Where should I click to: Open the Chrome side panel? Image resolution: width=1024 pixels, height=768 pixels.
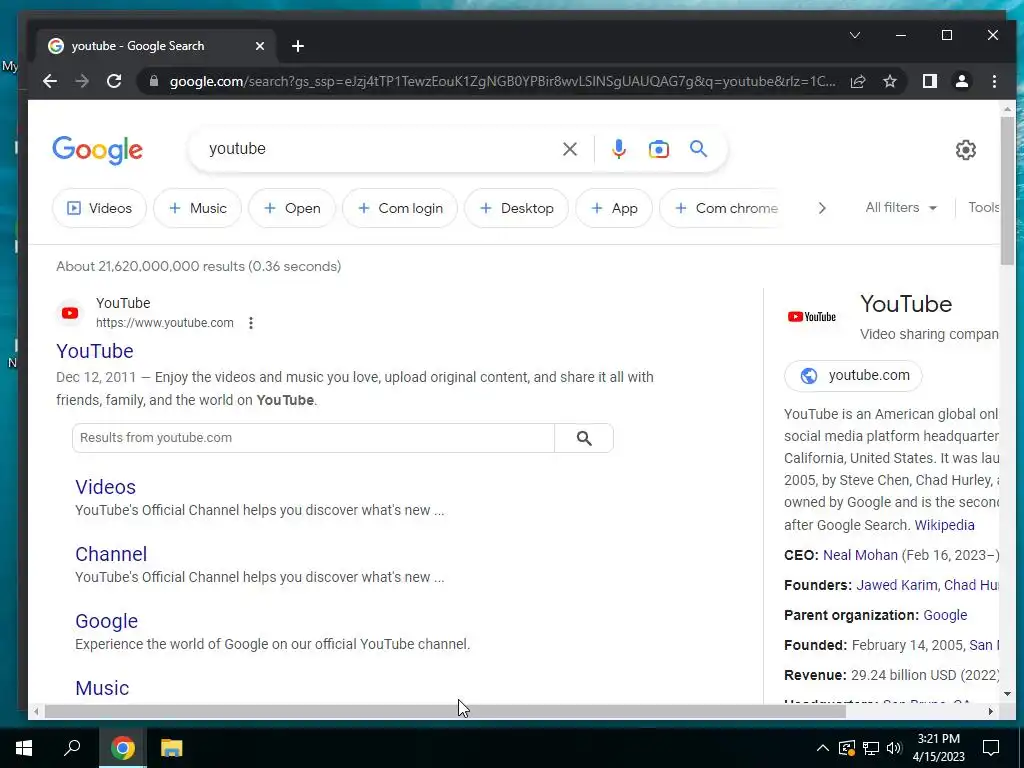click(930, 81)
